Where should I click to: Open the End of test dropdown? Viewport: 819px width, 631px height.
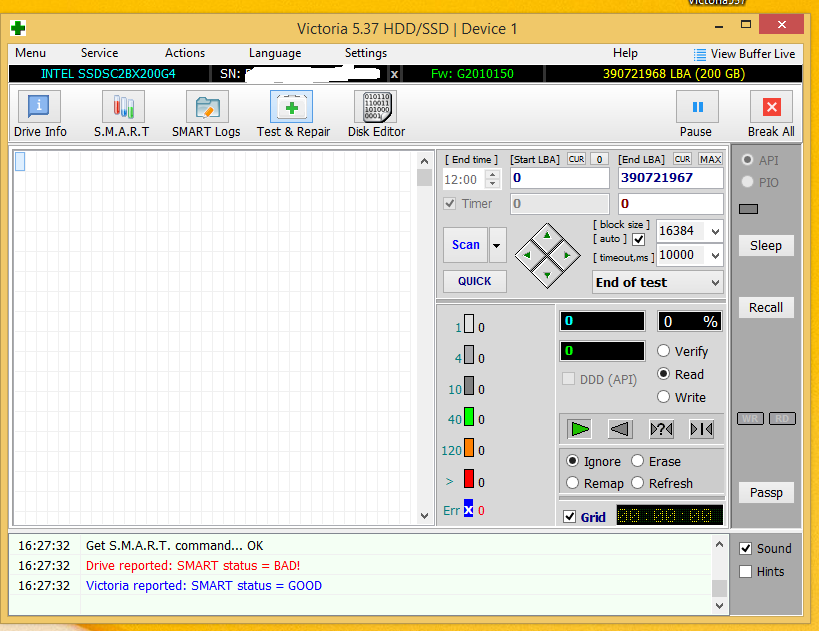pyautogui.click(x=715, y=283)
